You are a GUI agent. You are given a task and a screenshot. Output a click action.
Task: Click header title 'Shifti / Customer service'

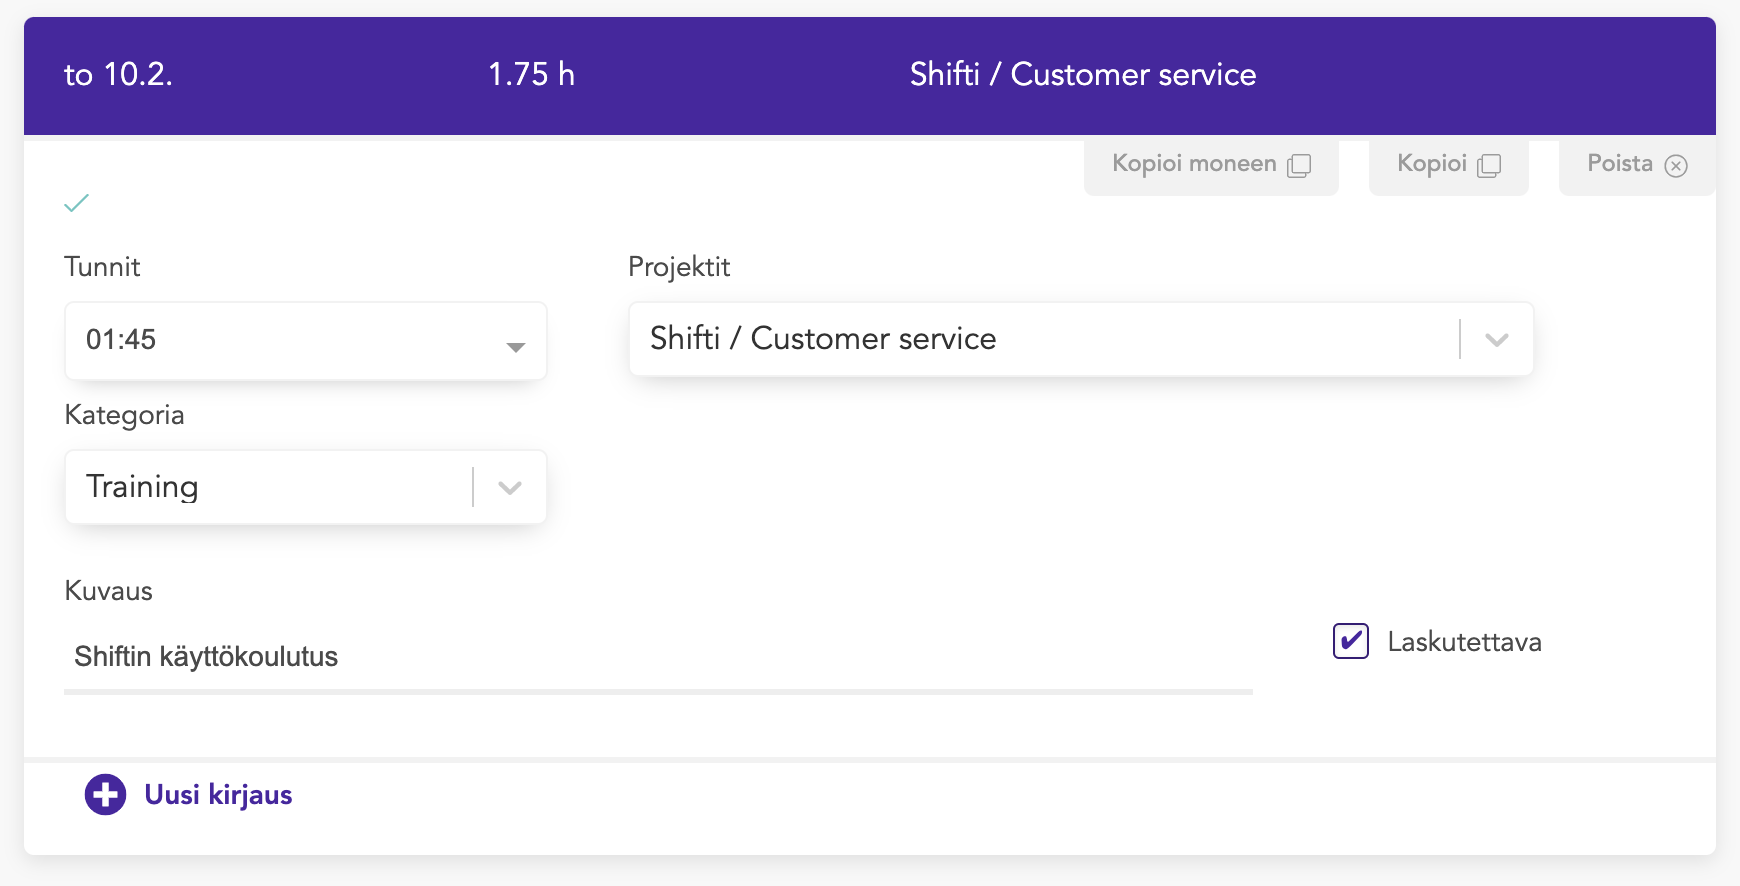click(x=1083, y=75)
